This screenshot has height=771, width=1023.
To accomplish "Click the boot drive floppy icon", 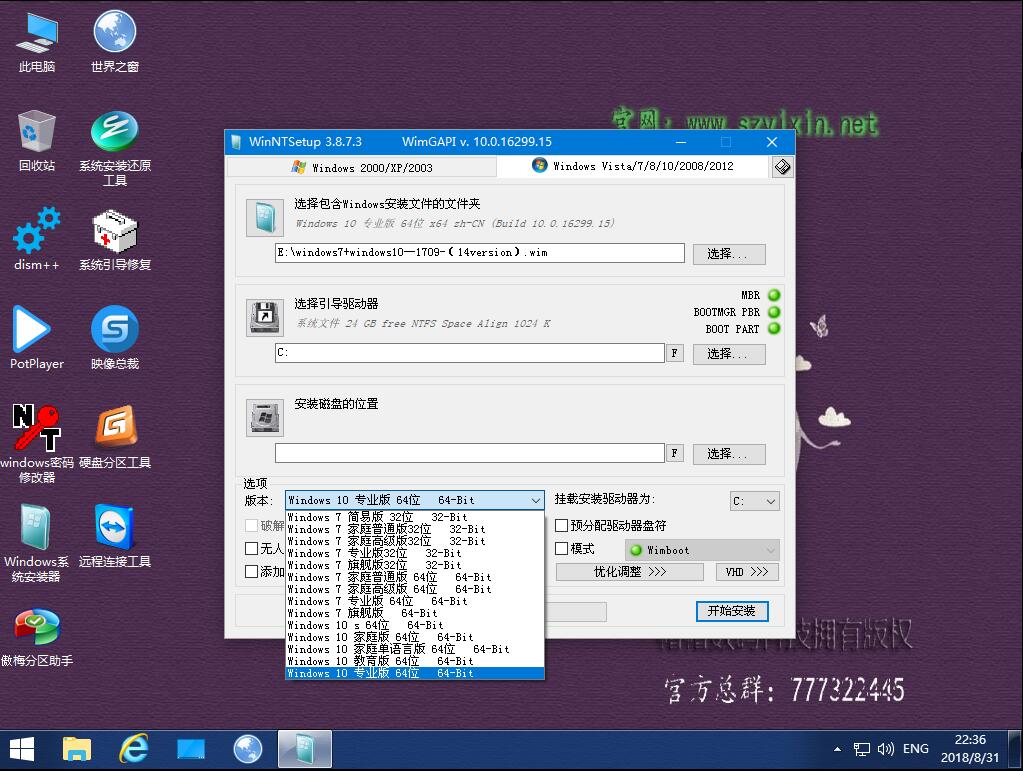I will (264, 318).
